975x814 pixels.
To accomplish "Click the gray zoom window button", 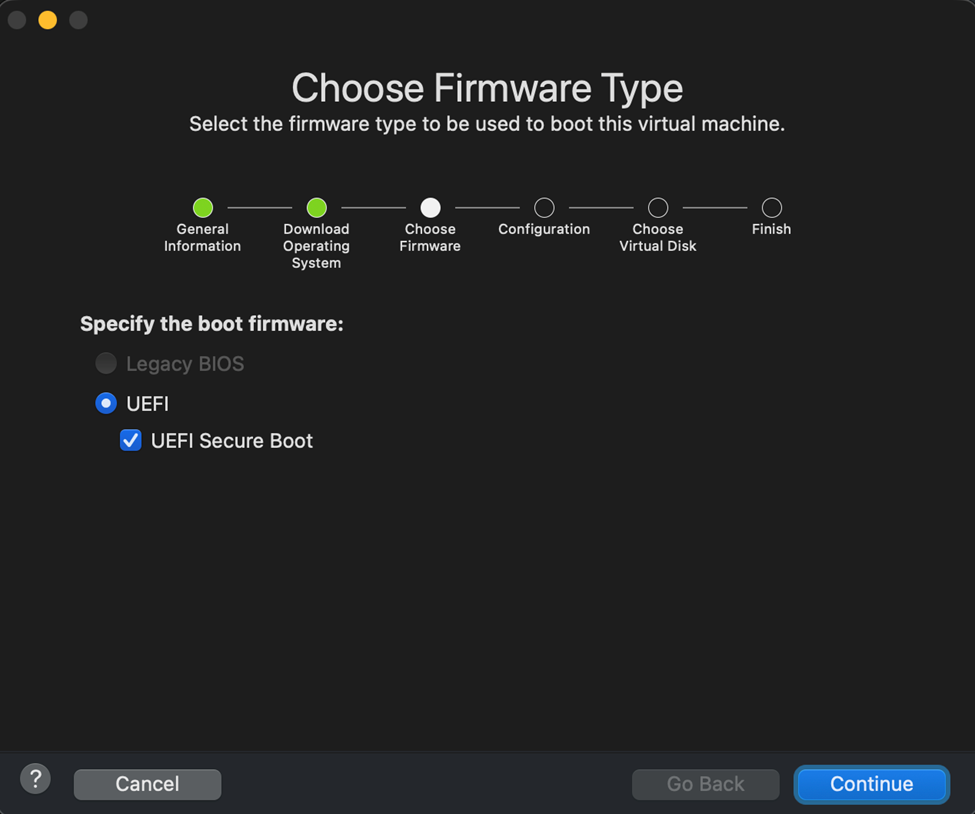I will pos(78,20).
